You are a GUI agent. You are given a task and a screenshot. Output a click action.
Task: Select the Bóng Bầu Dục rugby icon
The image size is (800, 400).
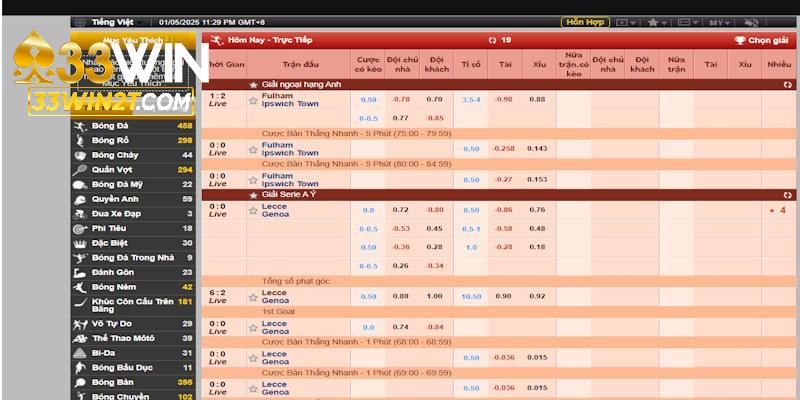point(80,368)
